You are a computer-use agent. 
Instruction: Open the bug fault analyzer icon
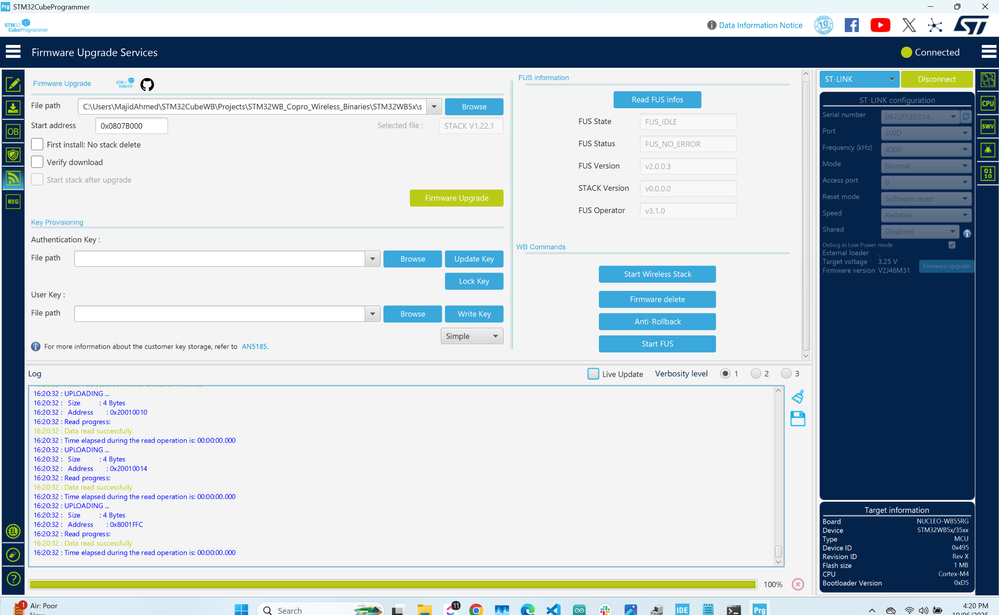pos(988,150)
